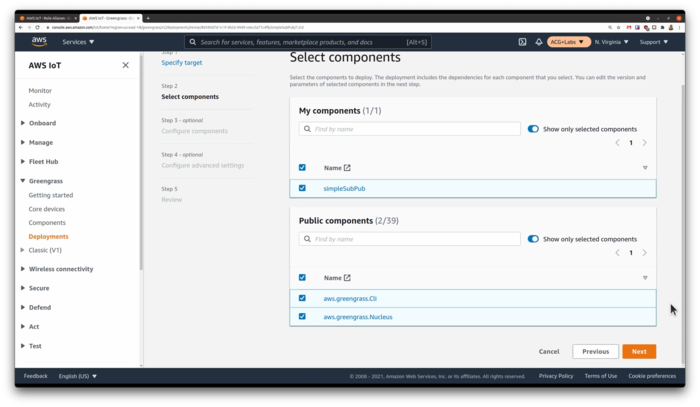Open external link icon next to My components Name
The width and height of the screenshot is (700, 407).
347,168
